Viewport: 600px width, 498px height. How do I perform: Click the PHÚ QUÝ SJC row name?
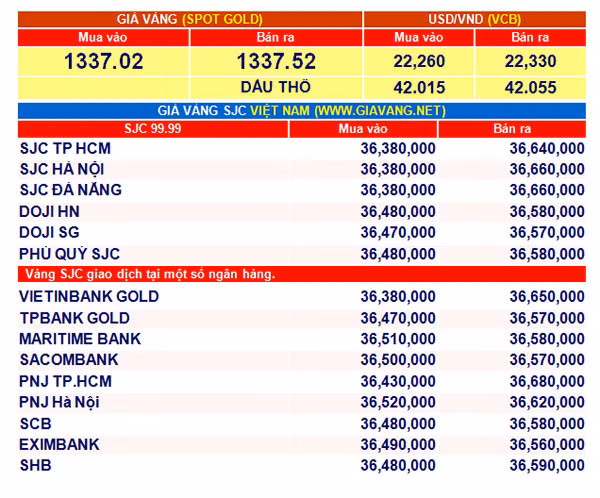pos(70,254)
